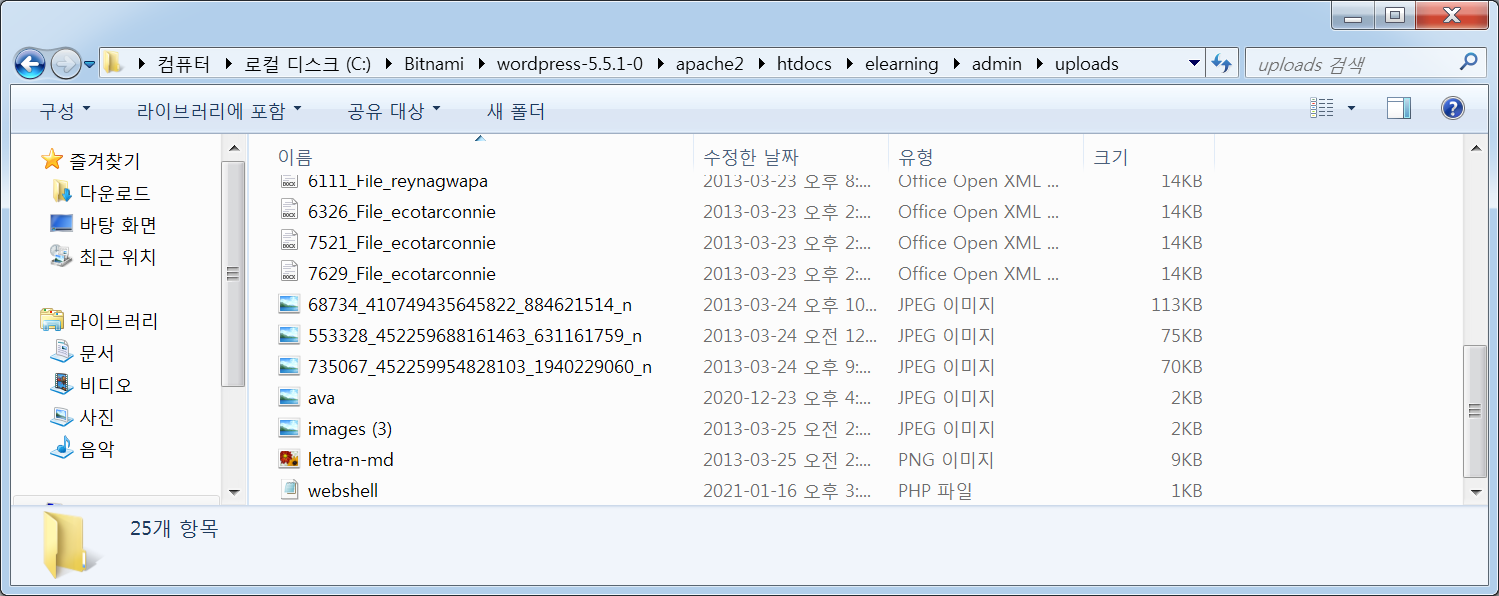Open address bar history dropdown arrow
The height and width of the screenshot is (596, 1499).
pos(1194,64)
